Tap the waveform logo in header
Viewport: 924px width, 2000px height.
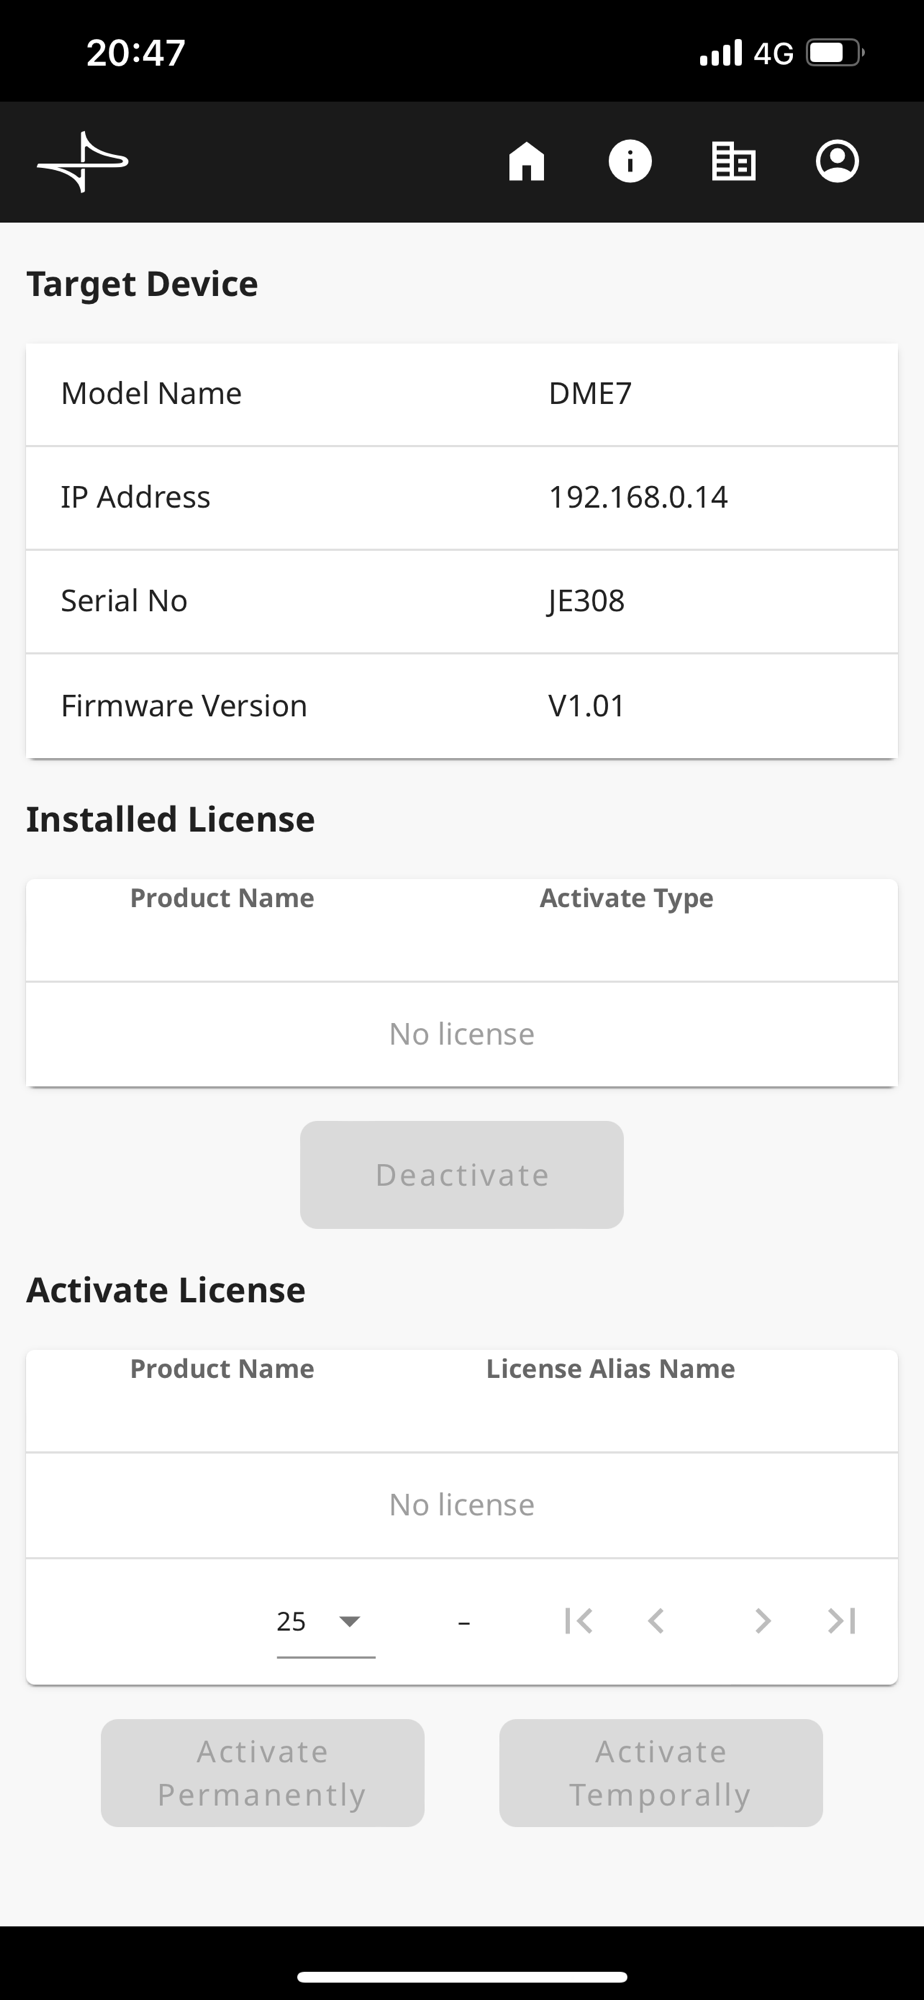83,162
